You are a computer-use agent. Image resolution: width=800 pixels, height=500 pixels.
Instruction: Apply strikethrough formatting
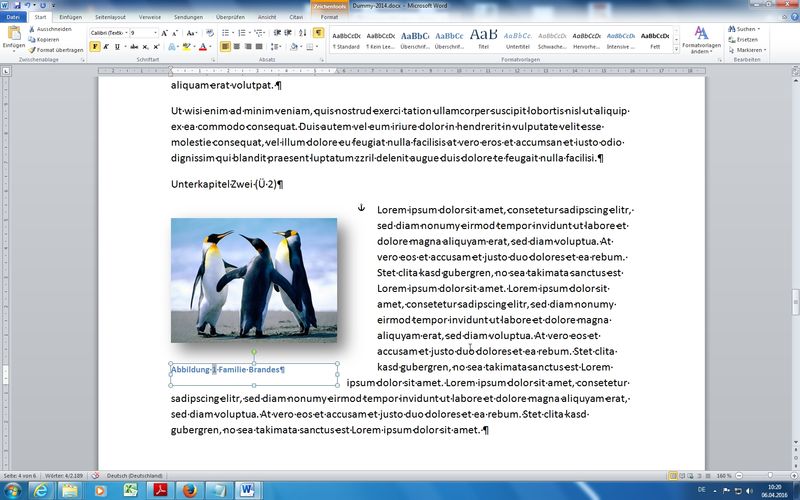pos(134,47)
